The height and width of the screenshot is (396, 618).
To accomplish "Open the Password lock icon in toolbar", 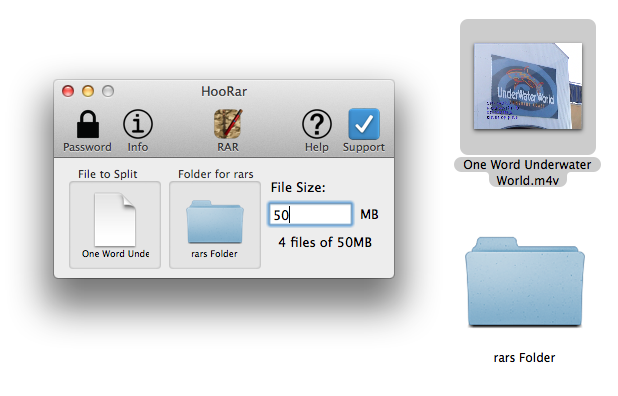I will [88, 125].
